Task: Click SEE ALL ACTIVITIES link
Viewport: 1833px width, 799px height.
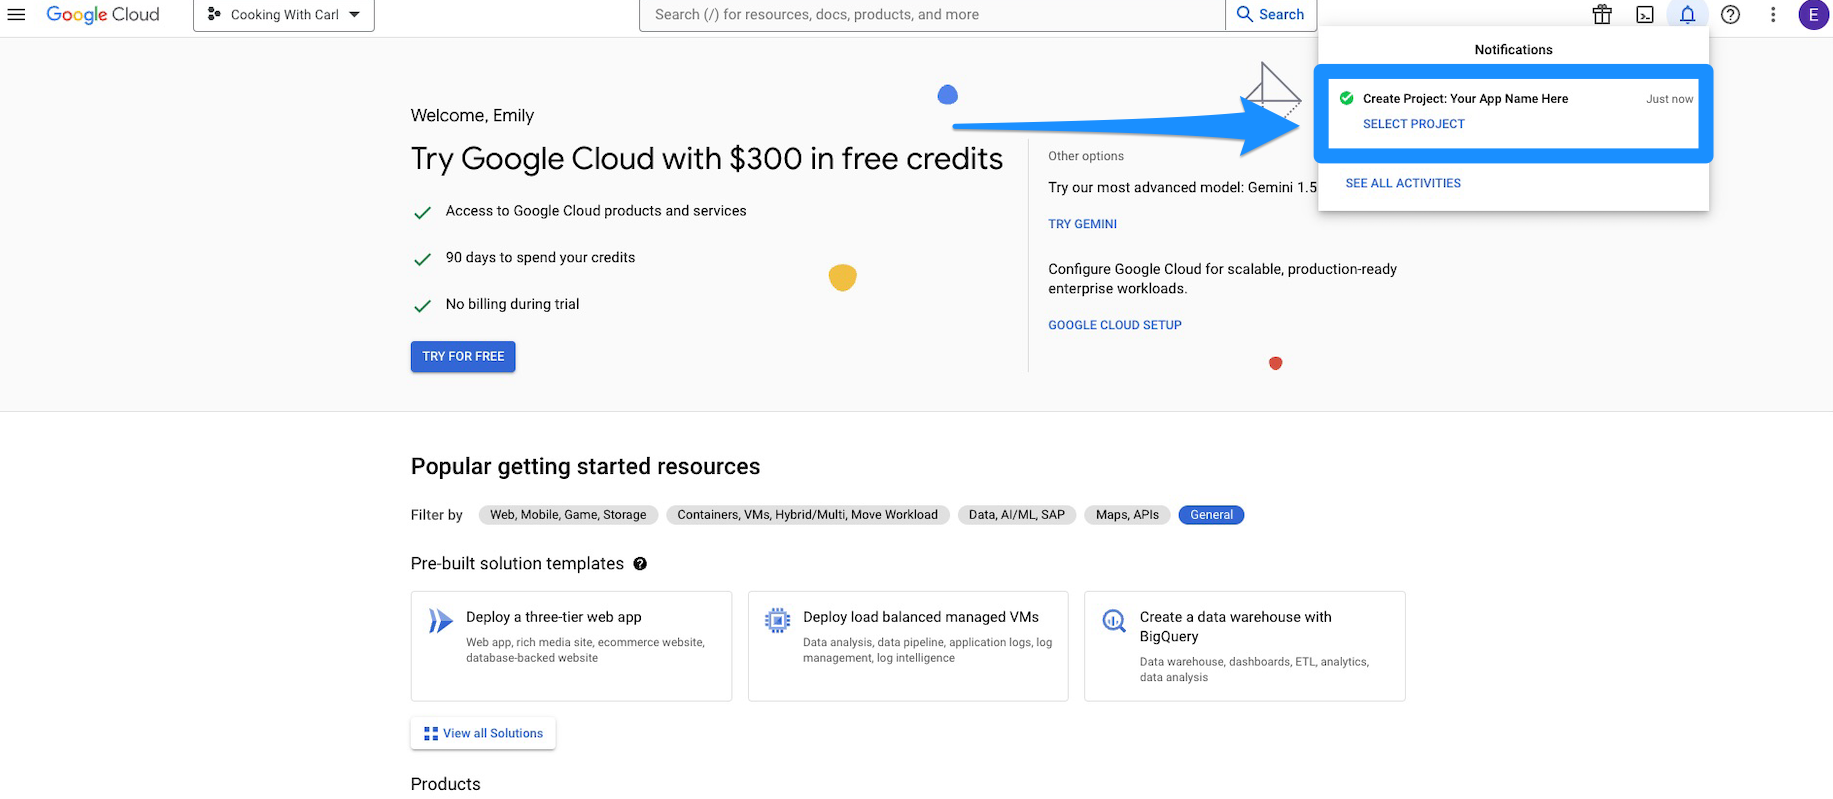Action: (x=1403, y=183)
